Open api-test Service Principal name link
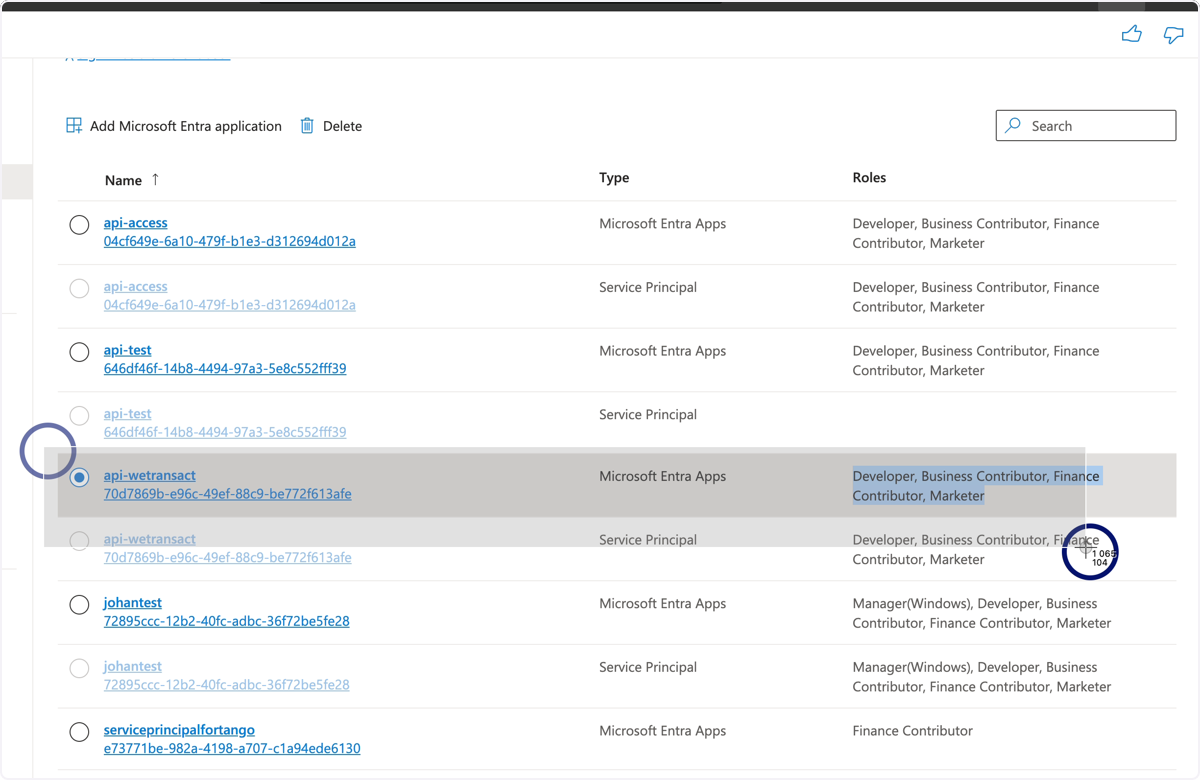The height and width of the screenshot is (780, 1200). tap(128, 413)
